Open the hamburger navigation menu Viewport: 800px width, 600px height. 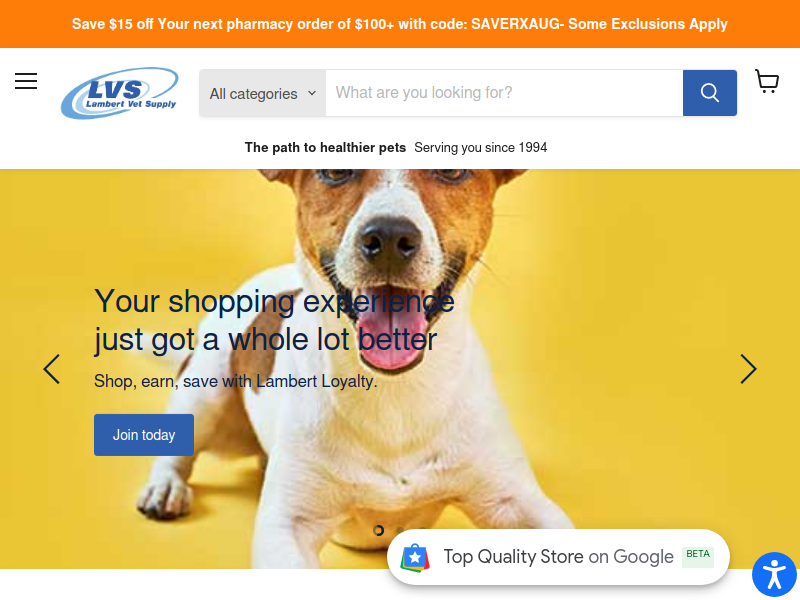point(26,81)
